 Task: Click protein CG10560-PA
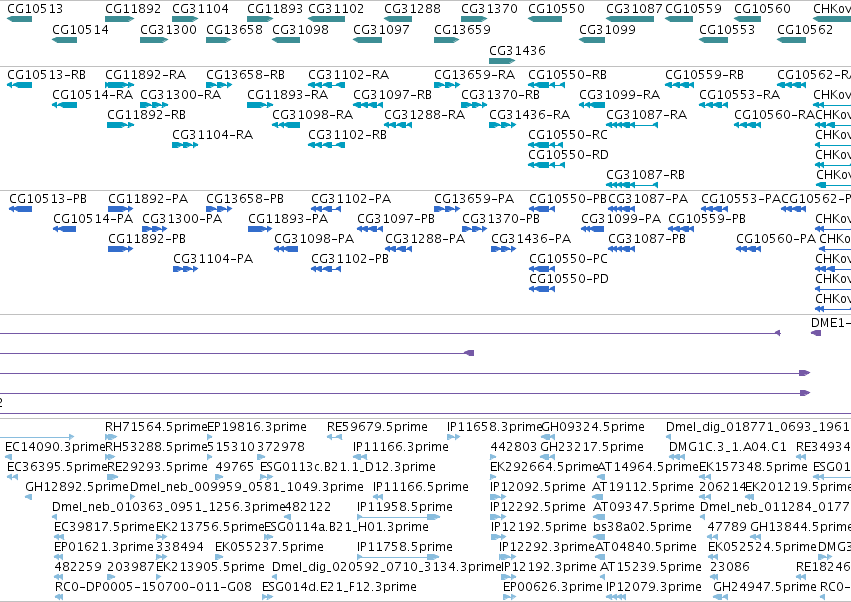pos(776,239)
